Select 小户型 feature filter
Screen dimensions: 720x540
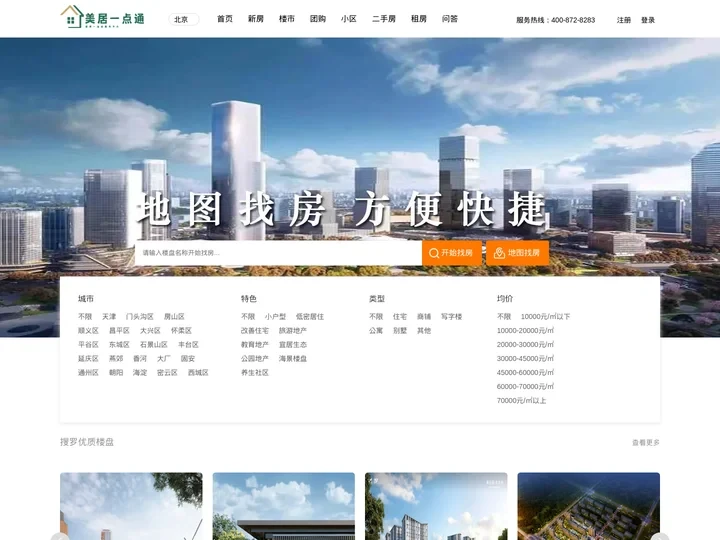pyautogui.click(x=276, y=316)
